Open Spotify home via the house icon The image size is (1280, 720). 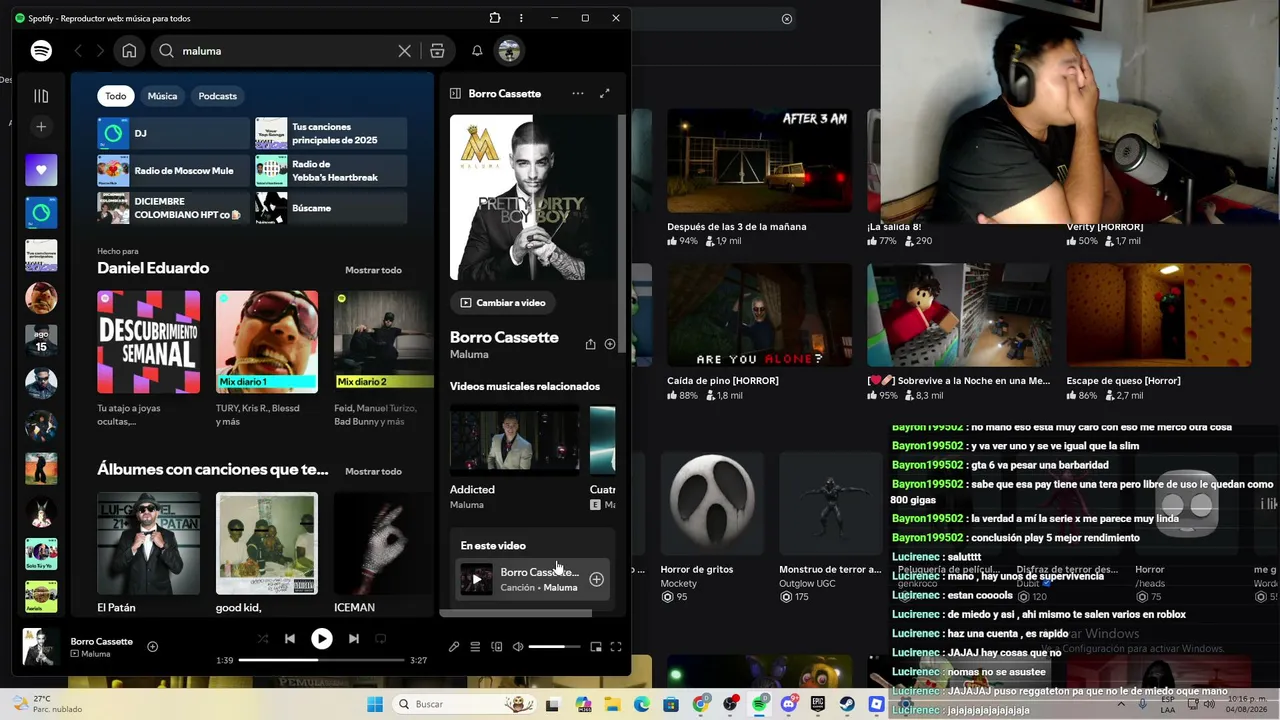(x=129, y=51)
